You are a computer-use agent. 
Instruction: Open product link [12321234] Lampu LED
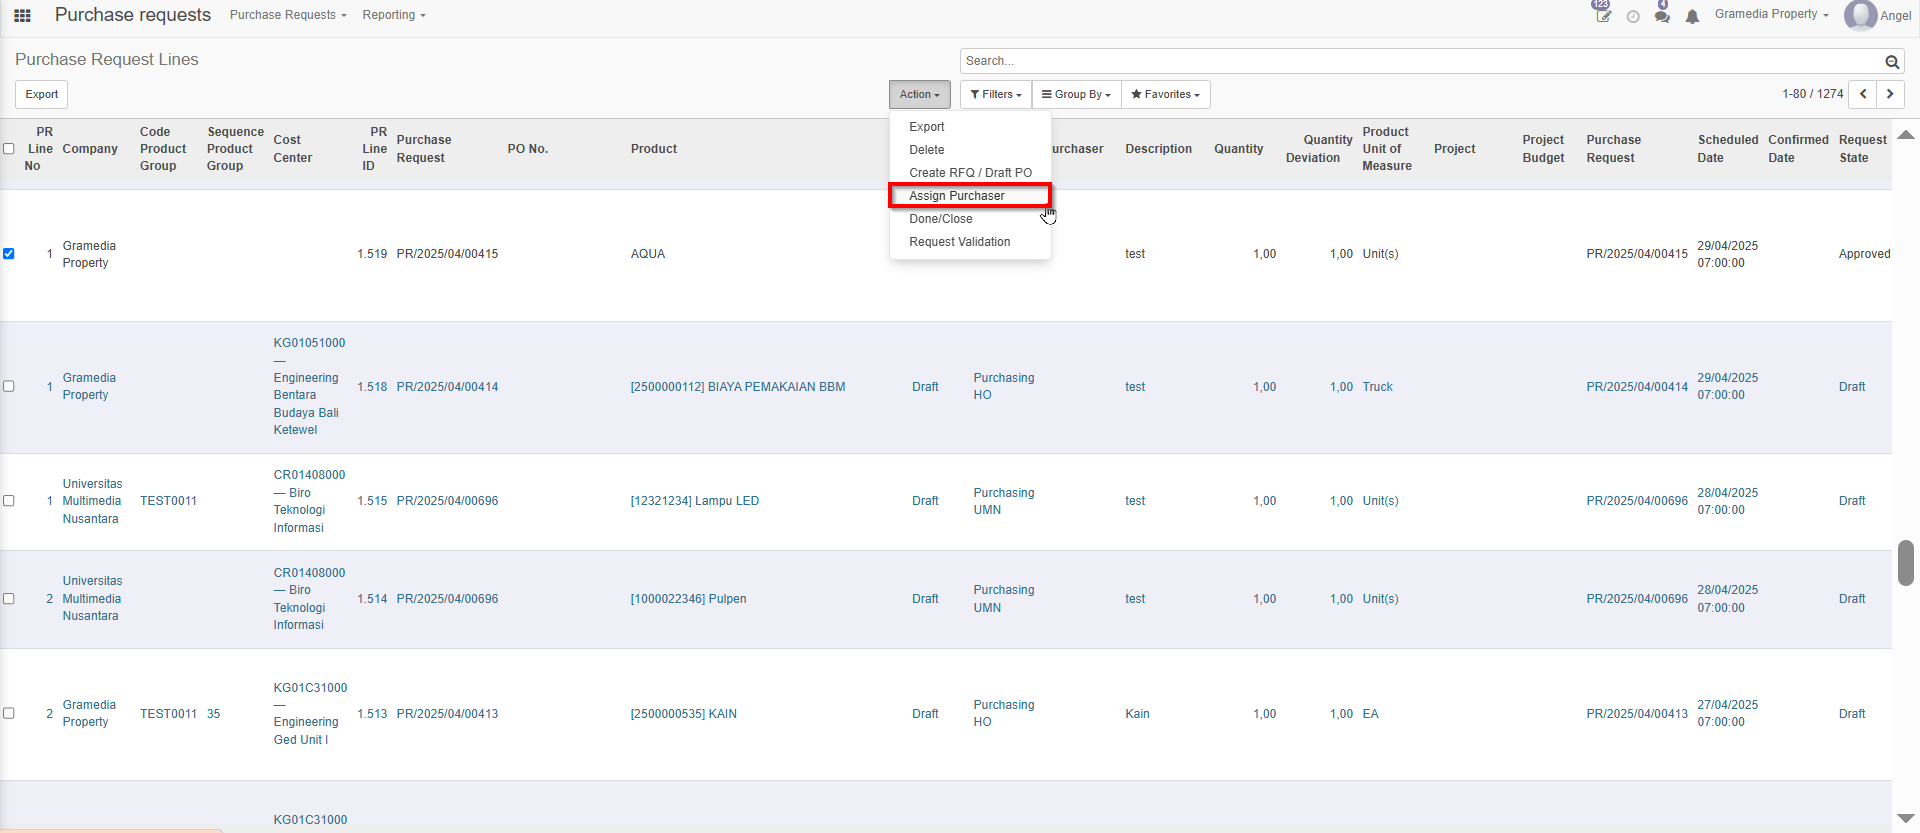pyautogui.click(x=695, y=501)
